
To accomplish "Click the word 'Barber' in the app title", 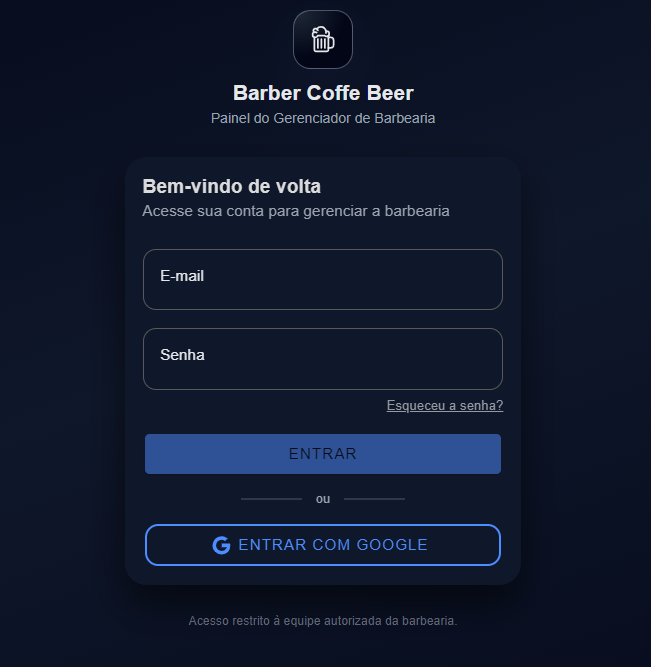I will [x=266, y=93].
